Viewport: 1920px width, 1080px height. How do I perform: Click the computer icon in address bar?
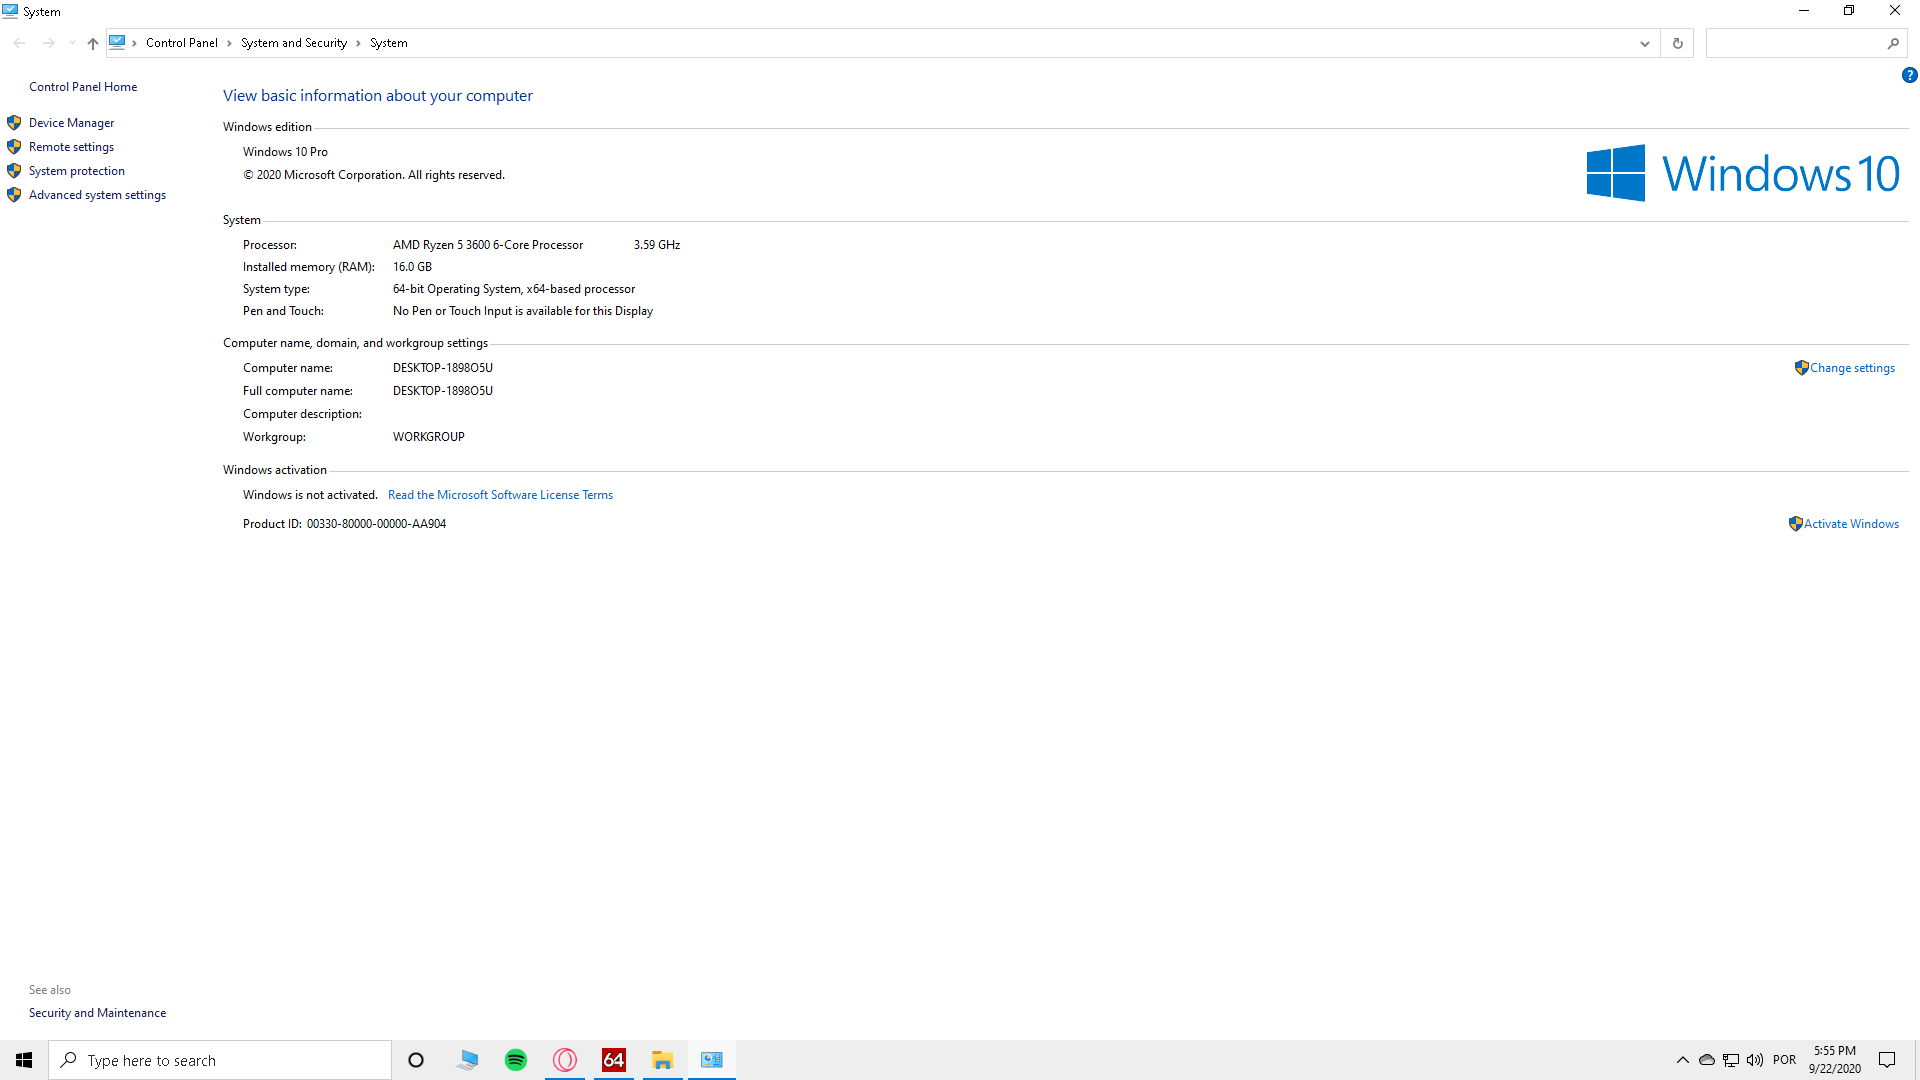point(117,42)
